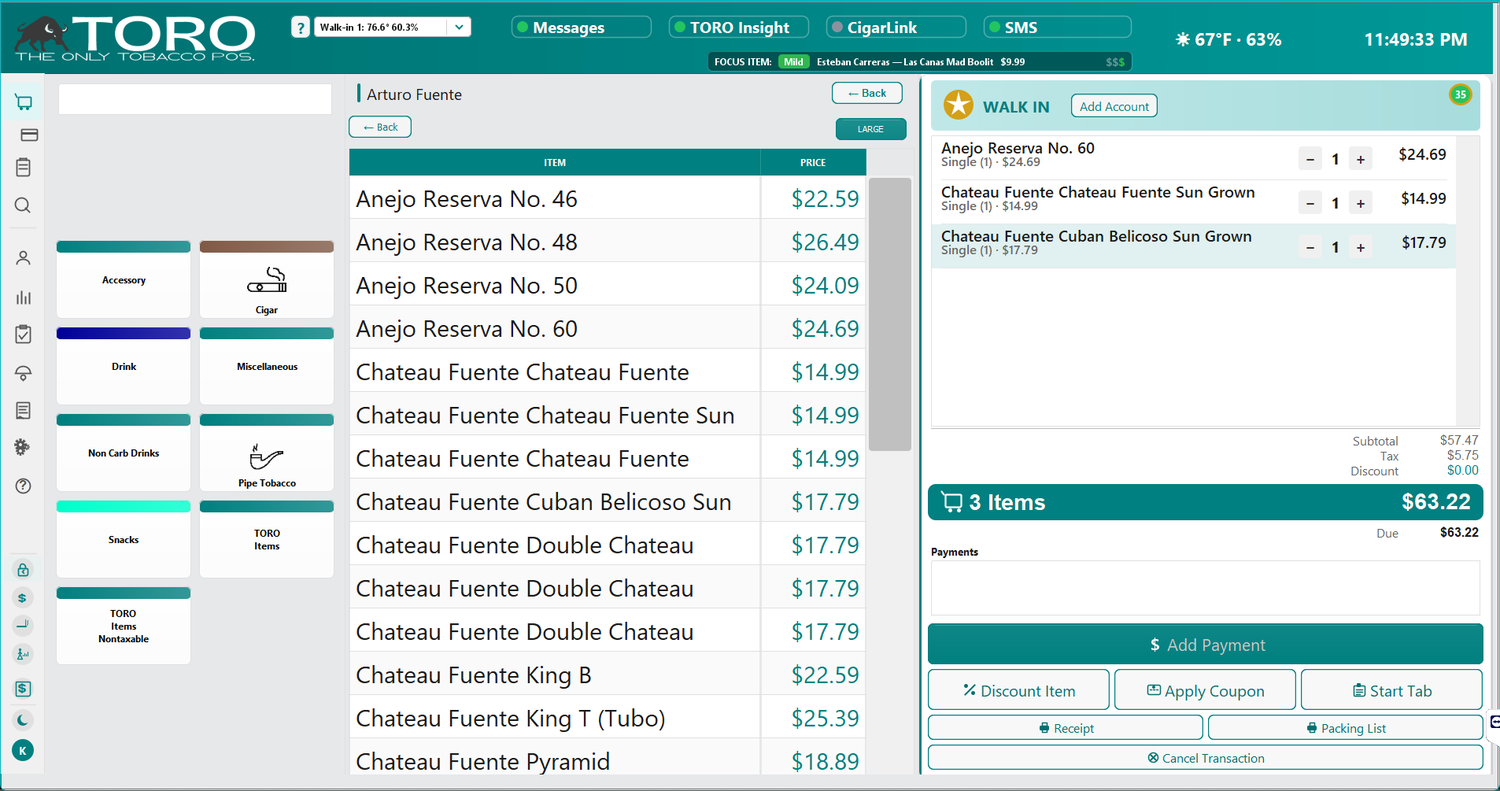
Task: Print the Packing List
Action: click(1345, 728)
